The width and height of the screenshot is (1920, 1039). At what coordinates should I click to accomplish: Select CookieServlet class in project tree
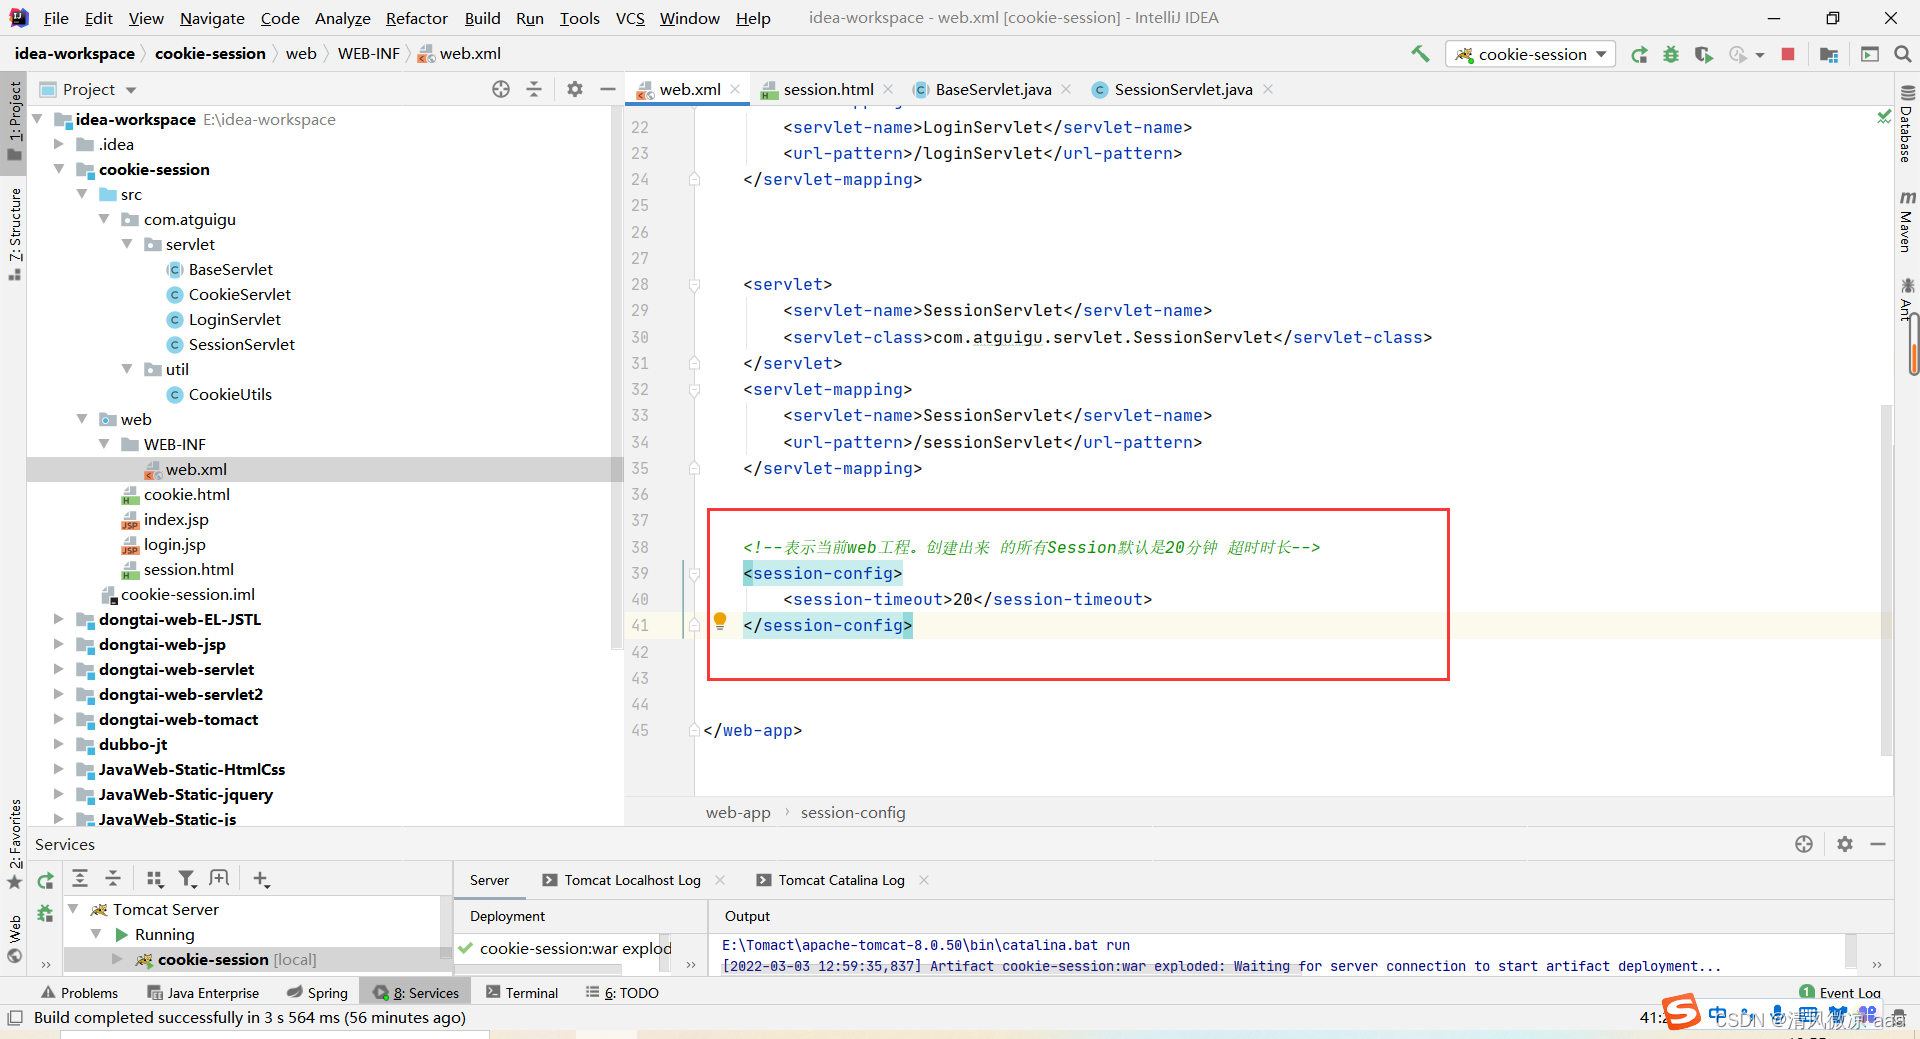239,294
